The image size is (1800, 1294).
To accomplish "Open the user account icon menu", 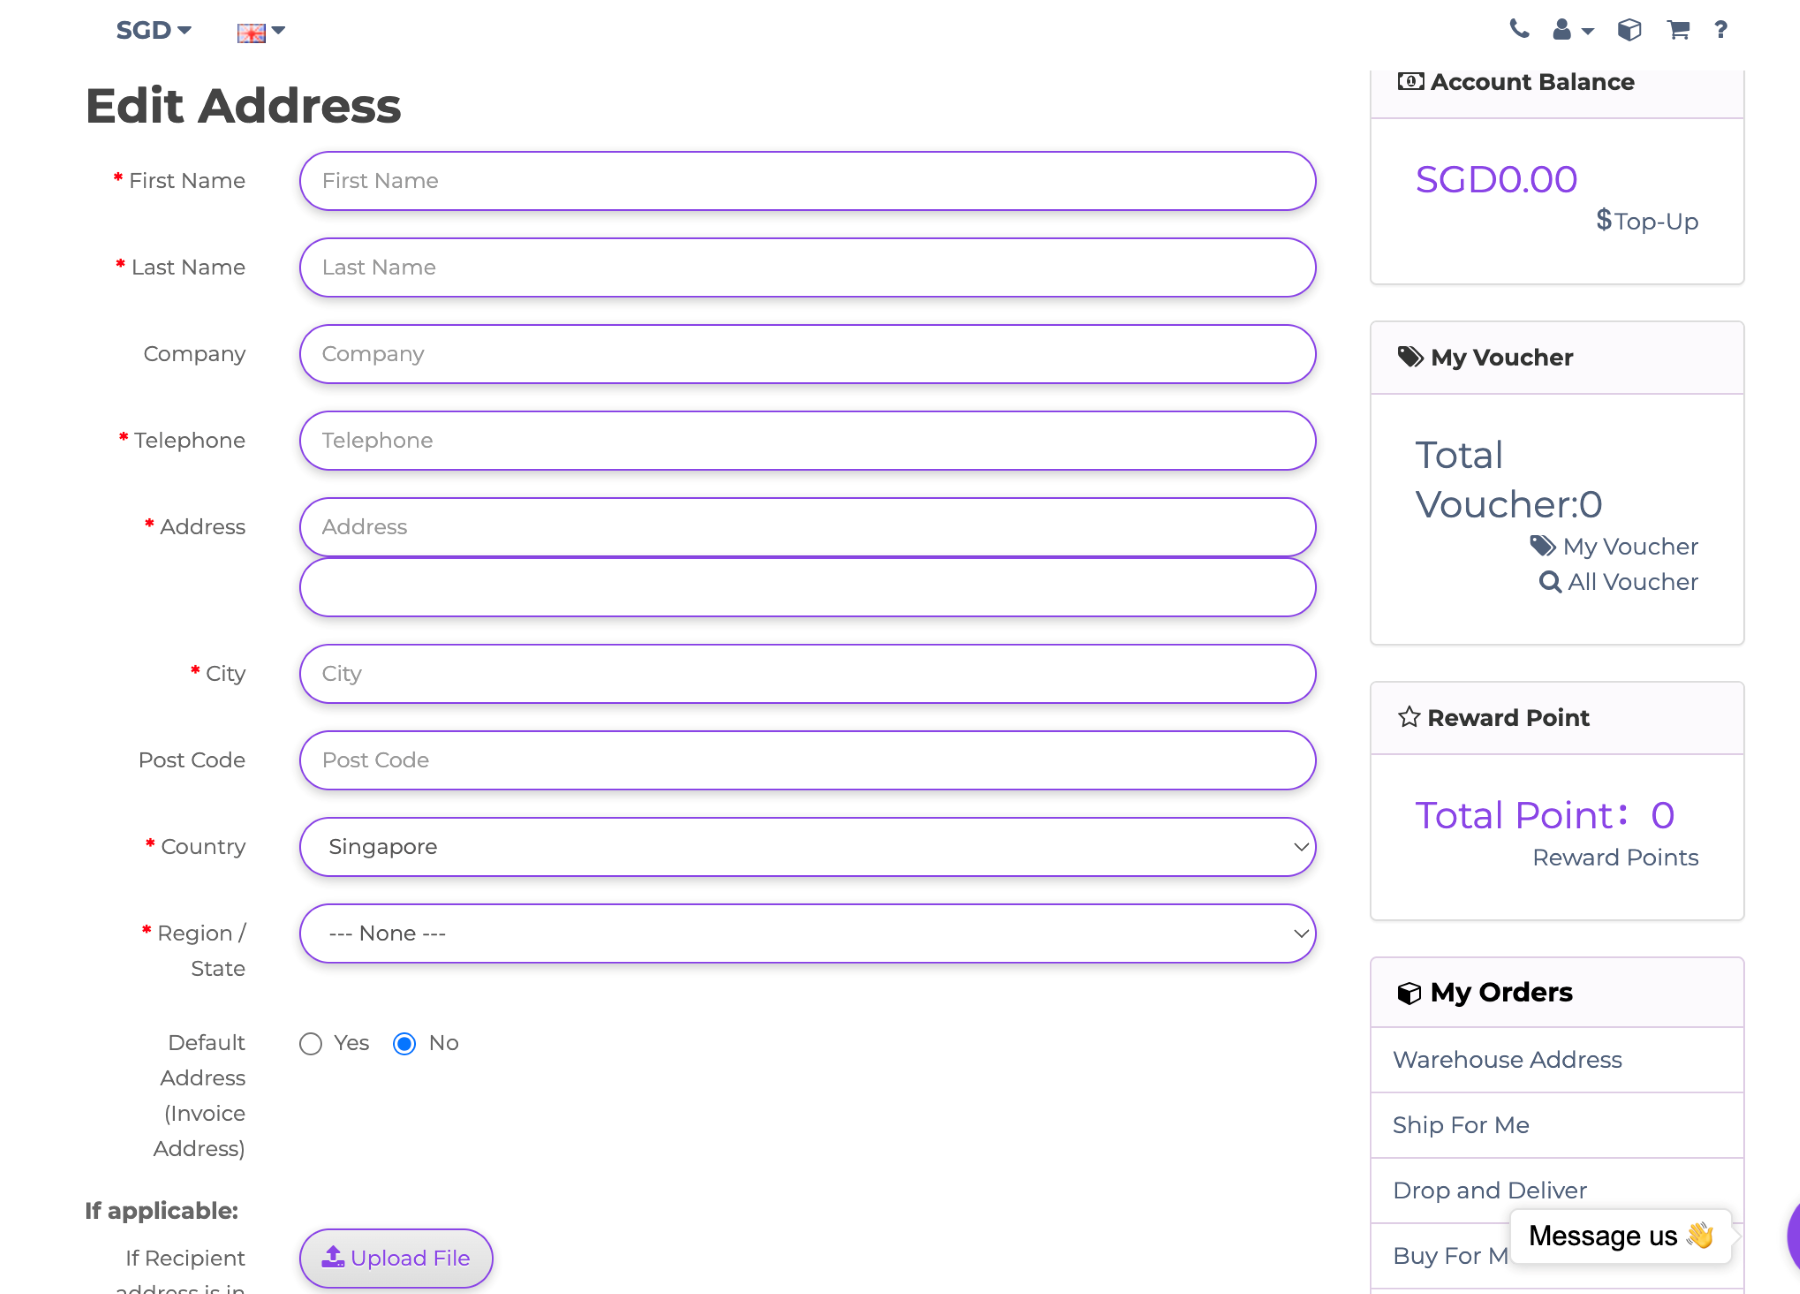I will point(1571,30).
